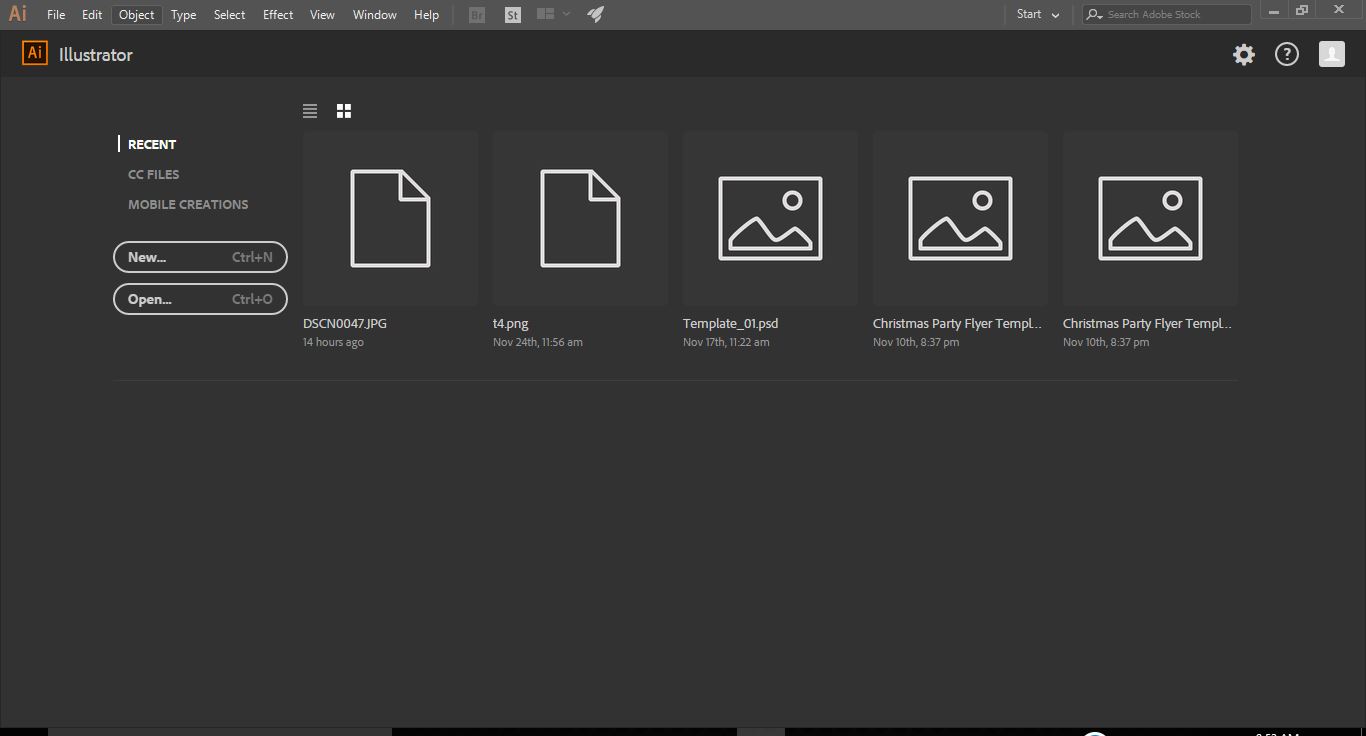Image resolution: width=1366 pixels, height=736 pixels.
Task: Open the t4.png thumbnail
Action: pos(580,218)
